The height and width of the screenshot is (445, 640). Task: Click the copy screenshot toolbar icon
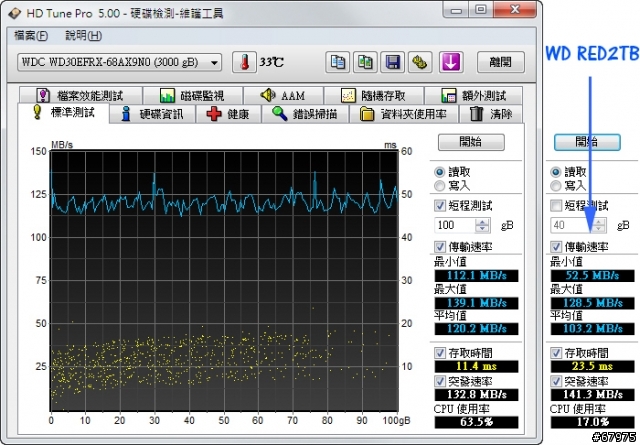tap(365, 62)
